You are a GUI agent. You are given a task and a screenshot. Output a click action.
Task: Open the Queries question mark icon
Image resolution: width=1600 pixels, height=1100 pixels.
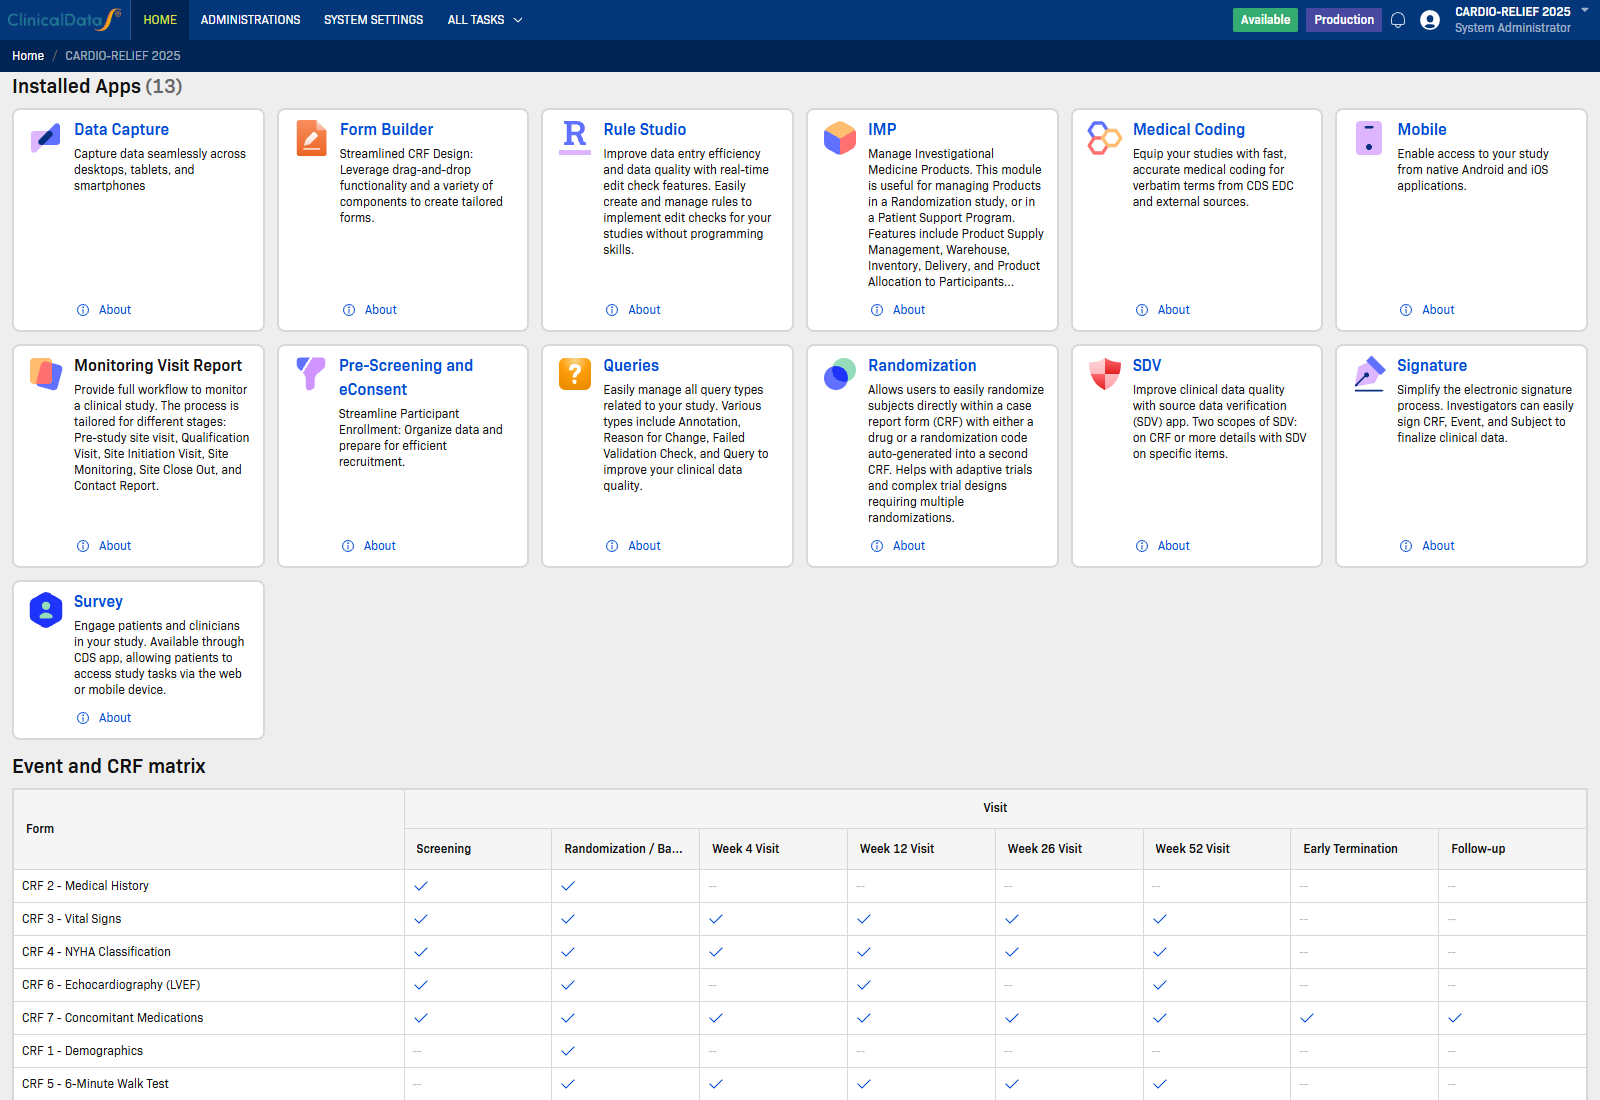pyautogui.click(x=575, y=374)
